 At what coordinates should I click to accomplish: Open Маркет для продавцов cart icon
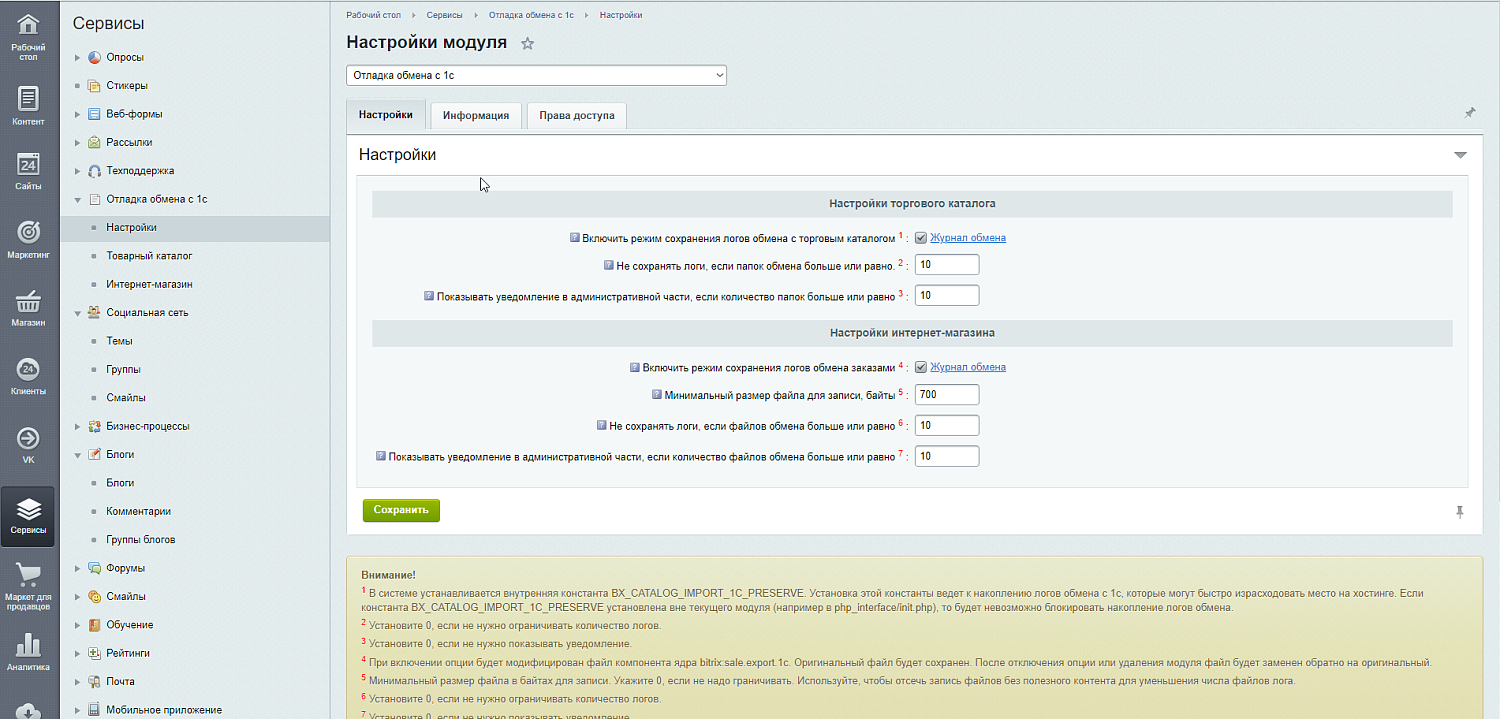coord(28,576)
